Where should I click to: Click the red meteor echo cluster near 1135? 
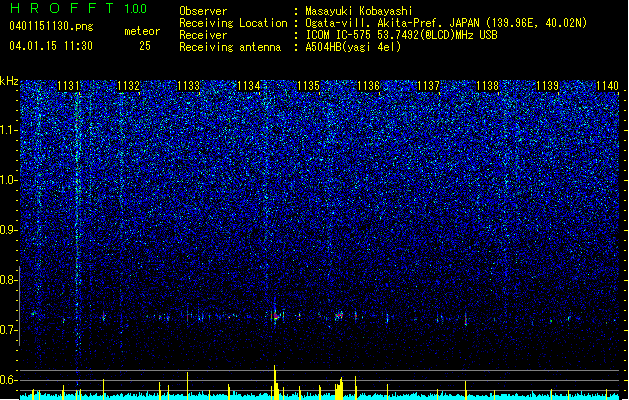[x=340, y=316]
